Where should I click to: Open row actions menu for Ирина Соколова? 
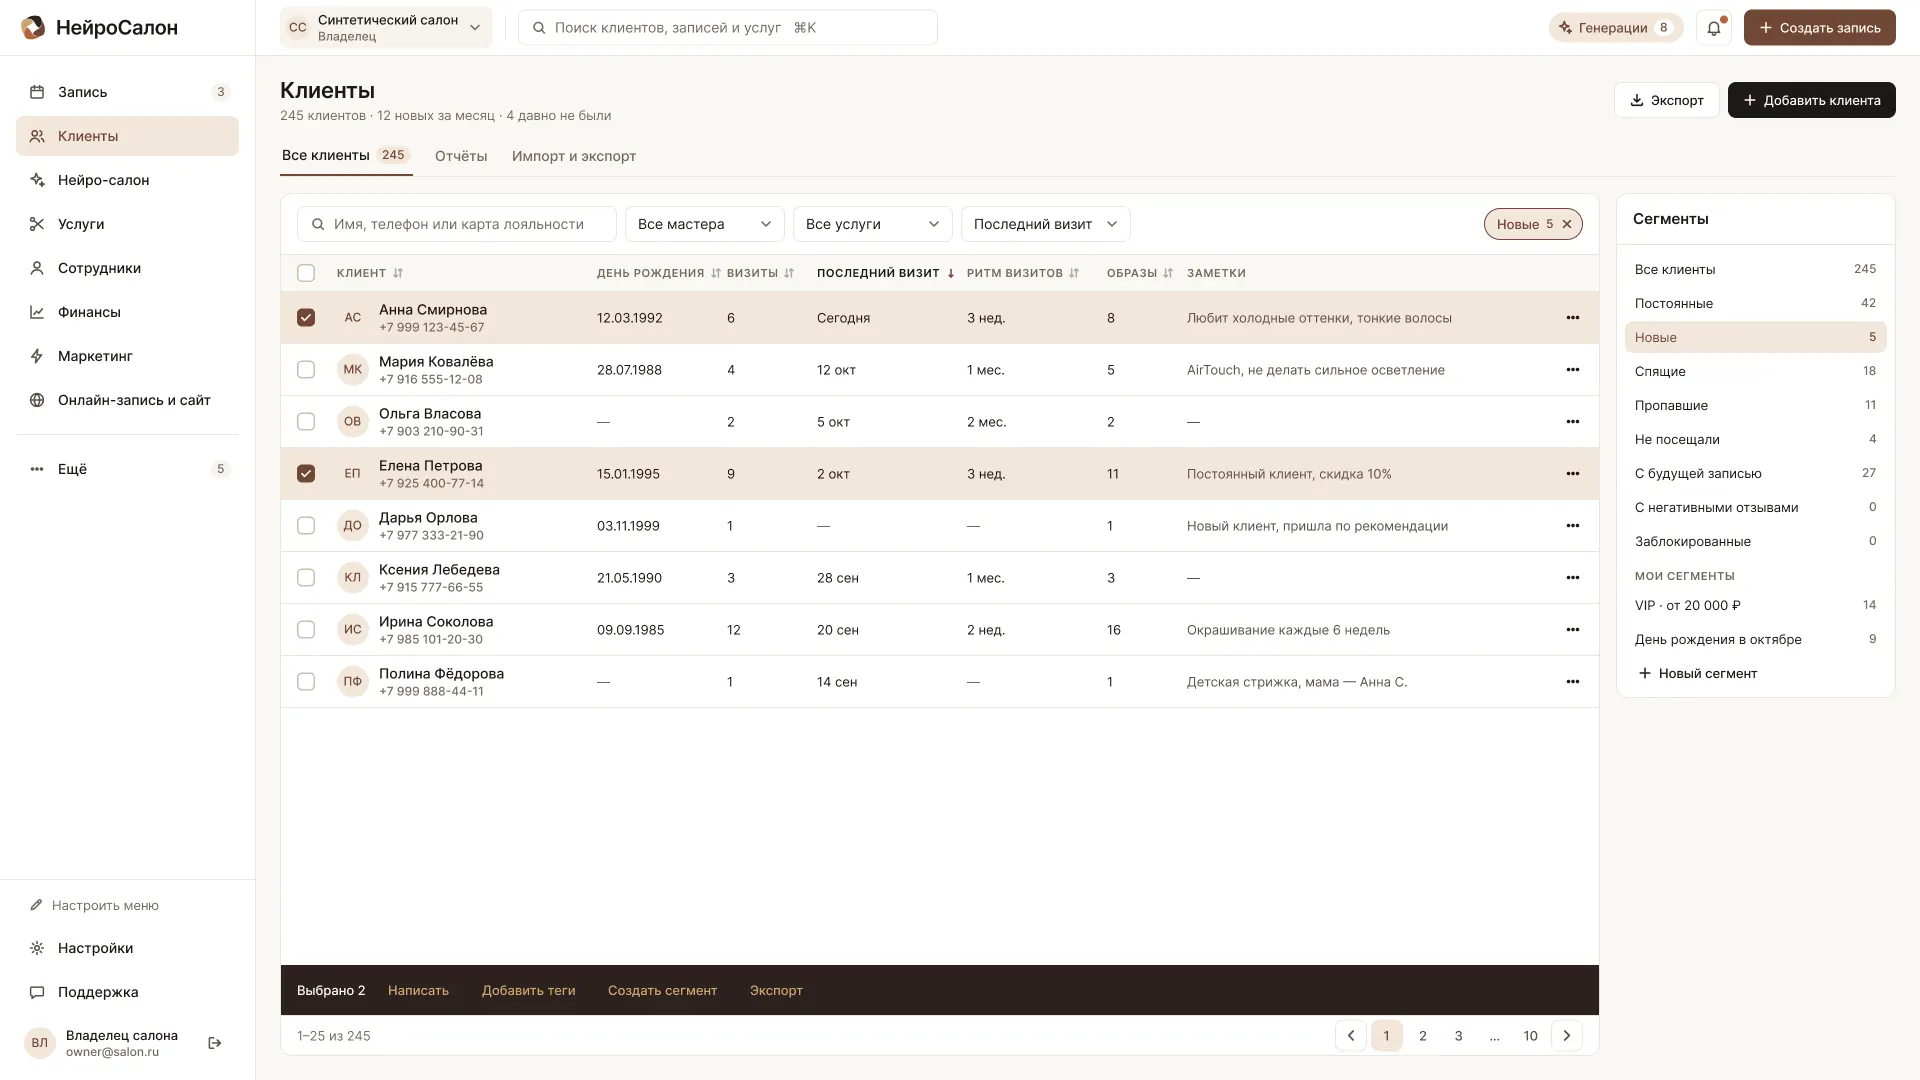[x=1572, y=630]
